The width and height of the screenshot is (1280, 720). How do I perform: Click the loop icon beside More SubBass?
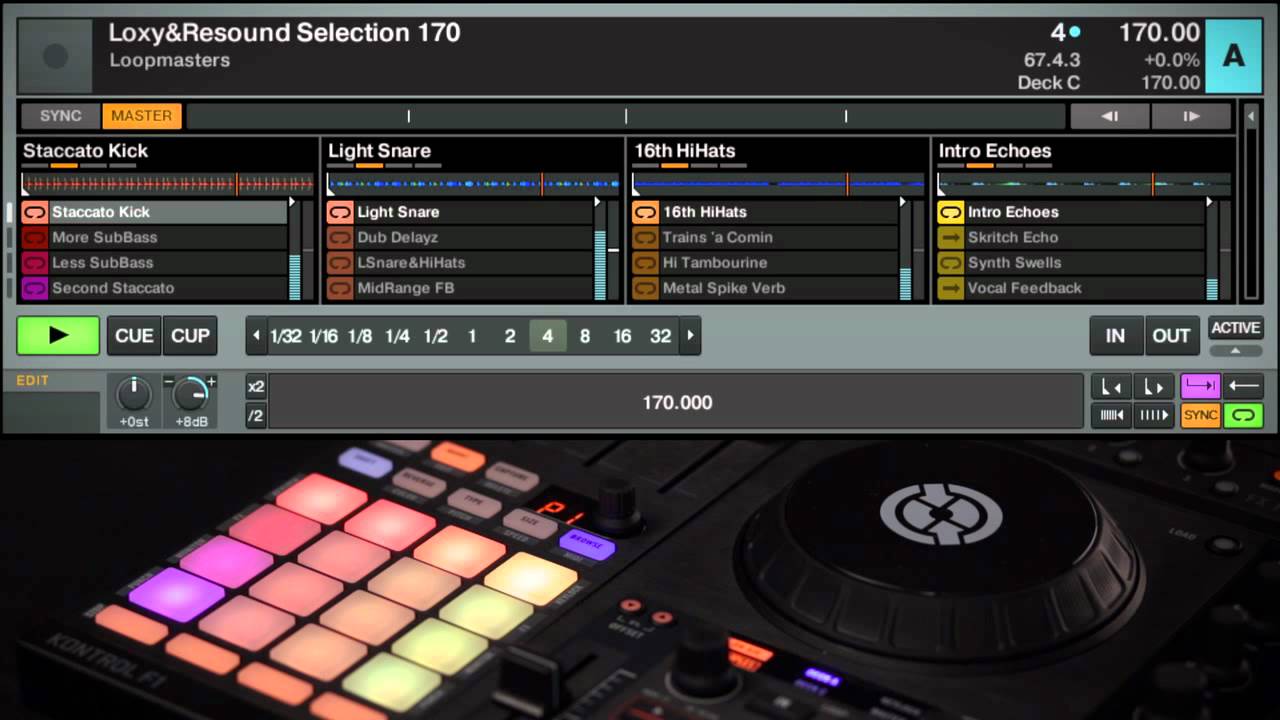(x=35, y=237)
